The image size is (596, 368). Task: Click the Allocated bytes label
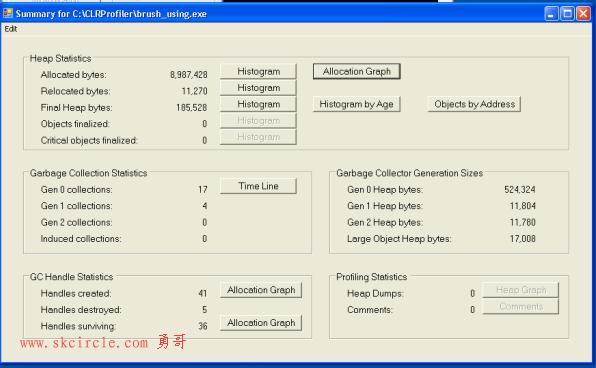[x=73, y=75]
